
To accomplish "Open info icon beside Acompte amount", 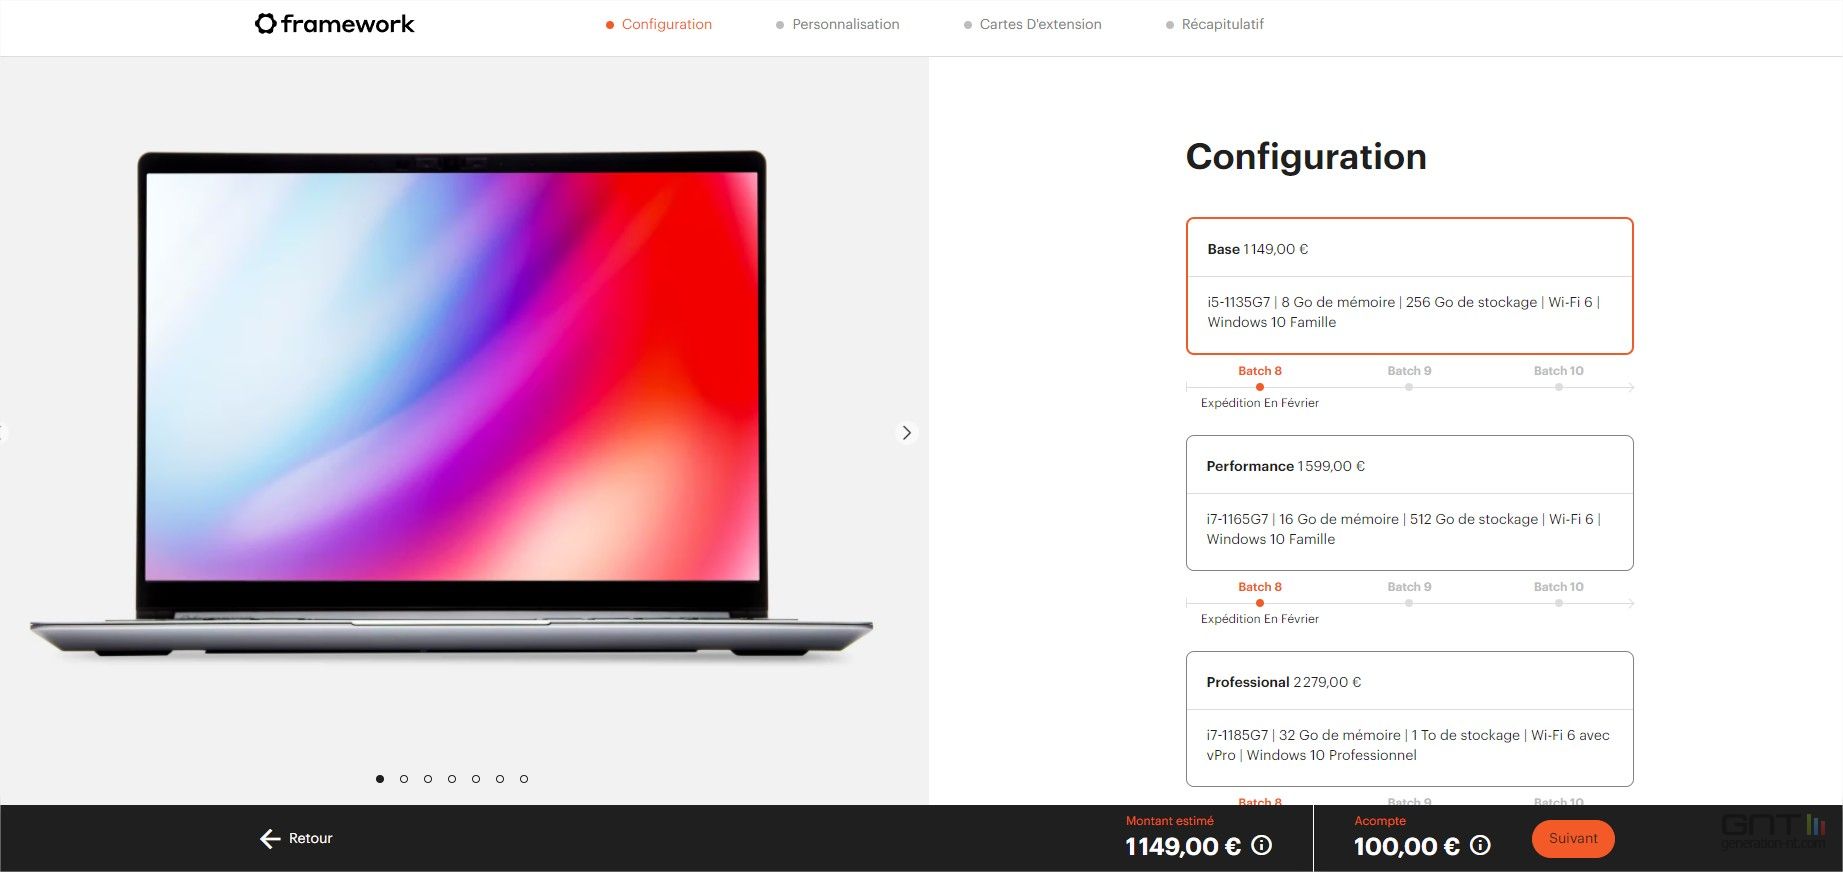I will coord(1481,846).
